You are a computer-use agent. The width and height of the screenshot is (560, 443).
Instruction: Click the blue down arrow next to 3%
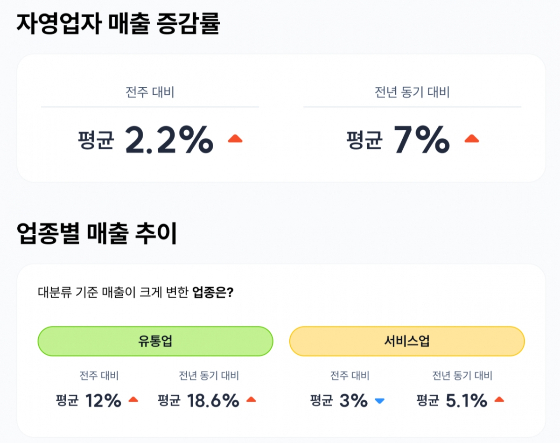pos(380,401)
